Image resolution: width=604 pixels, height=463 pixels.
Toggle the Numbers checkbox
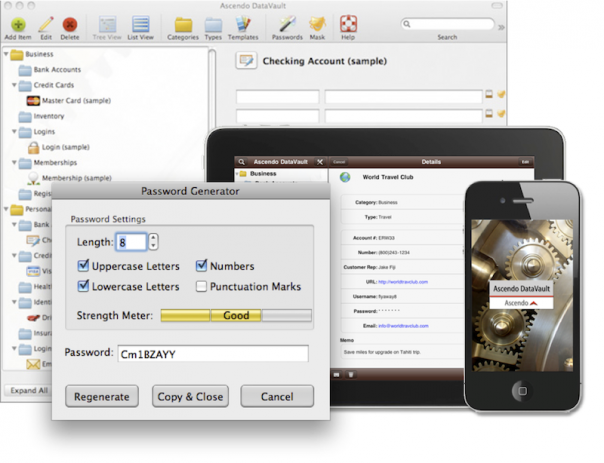tap(201, 265)
